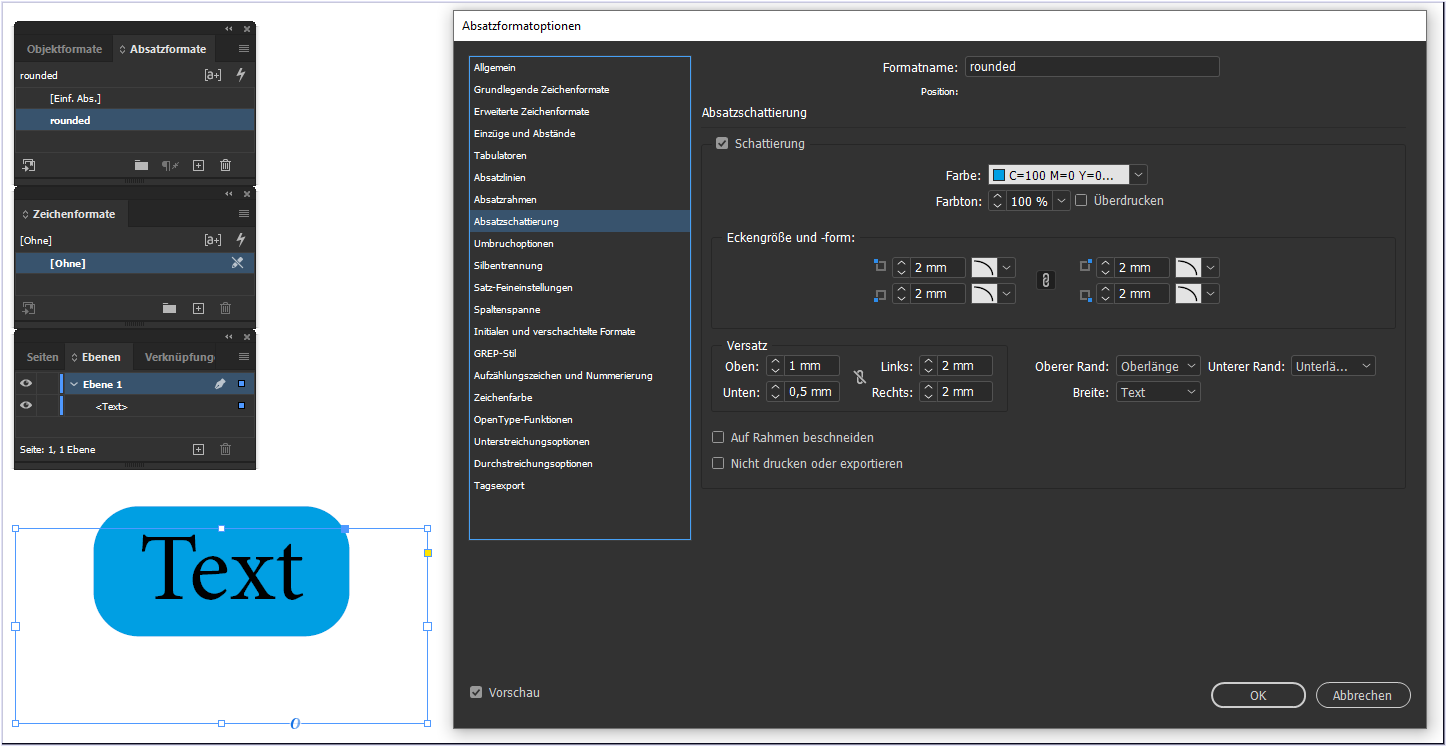
Task: Uncheck Auf Rahmen beschneiden
Action: pos(717,437)
